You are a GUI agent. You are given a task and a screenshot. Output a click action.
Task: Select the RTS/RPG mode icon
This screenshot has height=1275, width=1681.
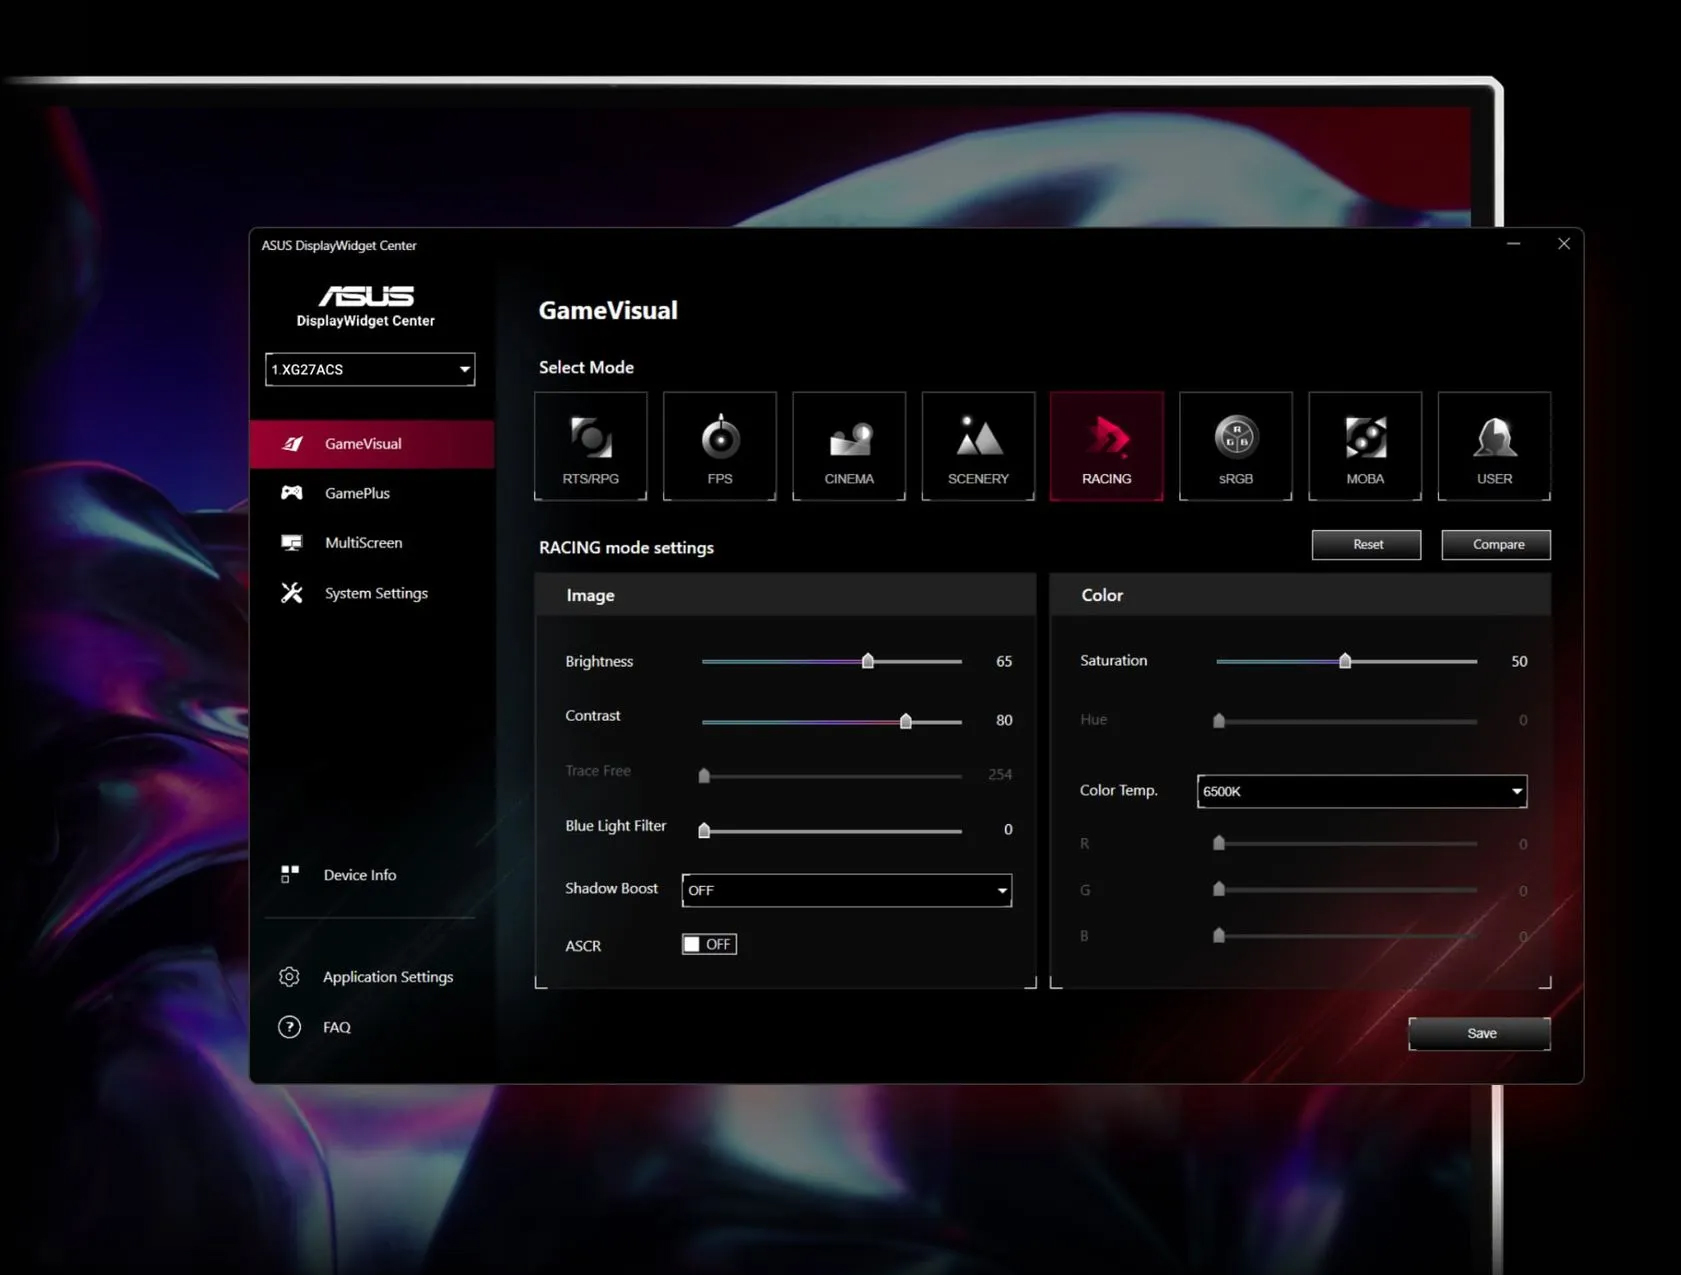click(x=590, y=447)
